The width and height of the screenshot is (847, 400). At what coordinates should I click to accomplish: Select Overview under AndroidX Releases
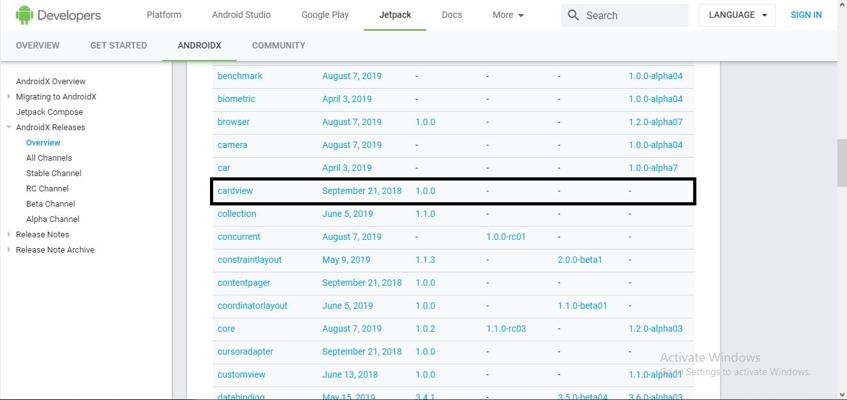[43, 143]
